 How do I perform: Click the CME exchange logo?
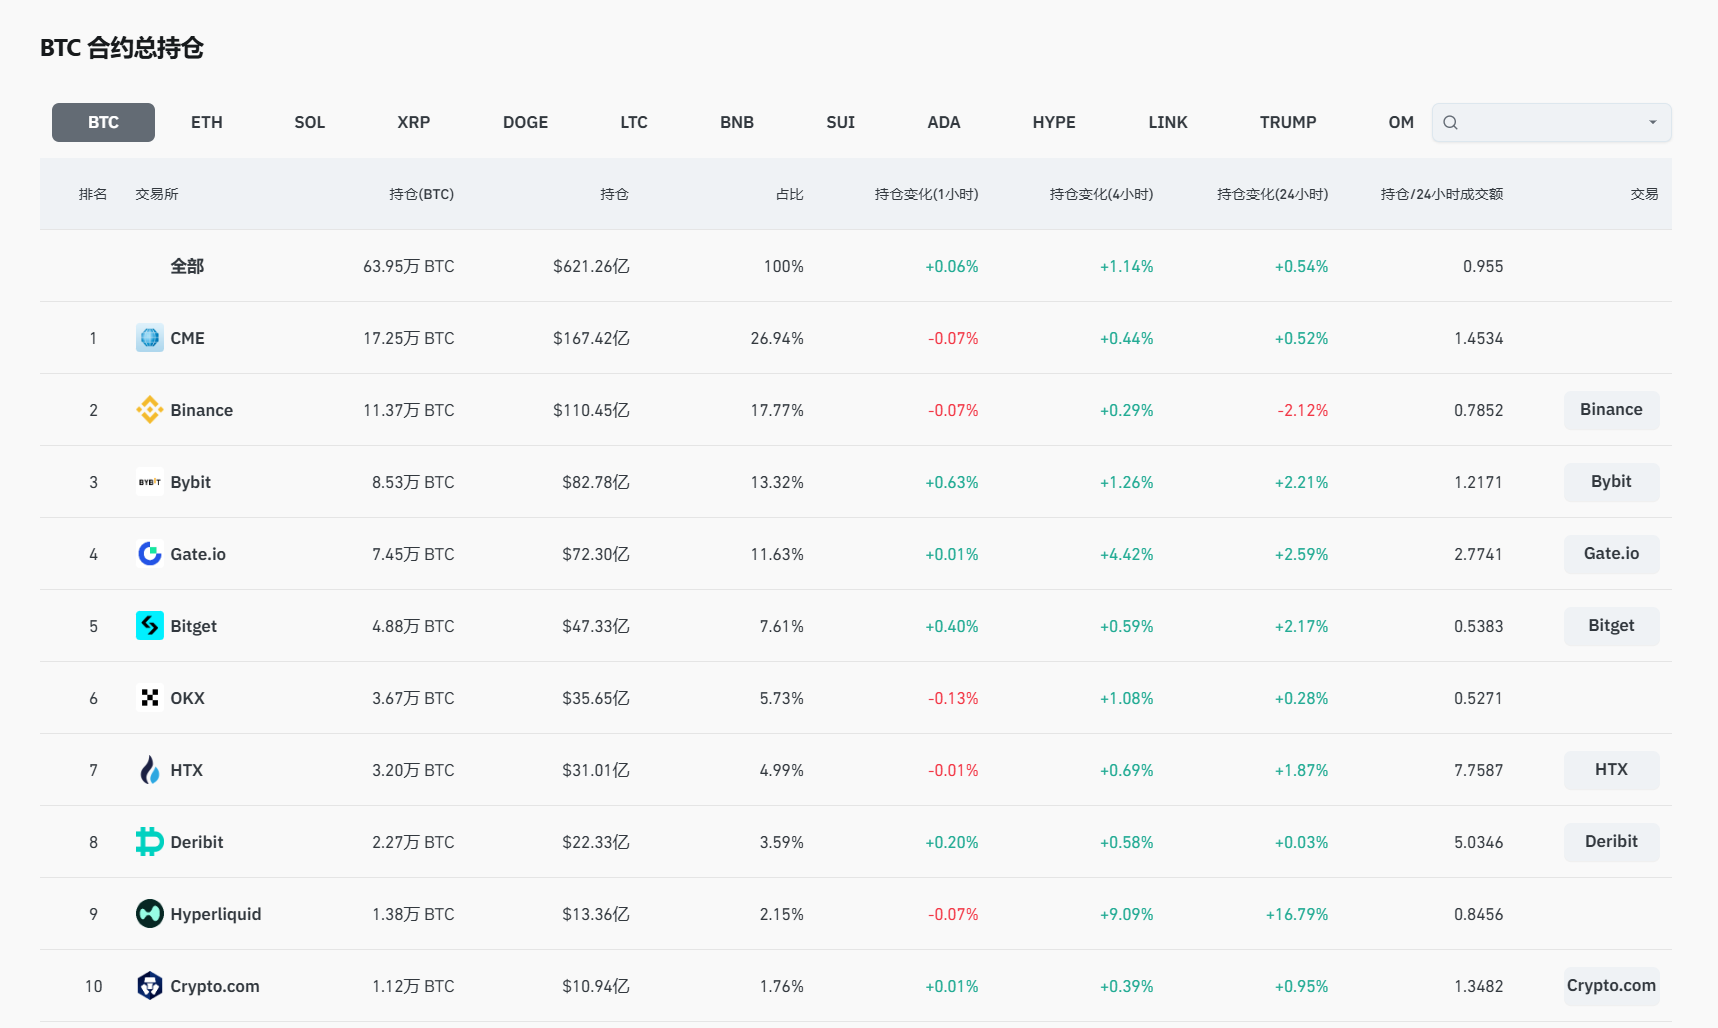(x=149, y=338)
